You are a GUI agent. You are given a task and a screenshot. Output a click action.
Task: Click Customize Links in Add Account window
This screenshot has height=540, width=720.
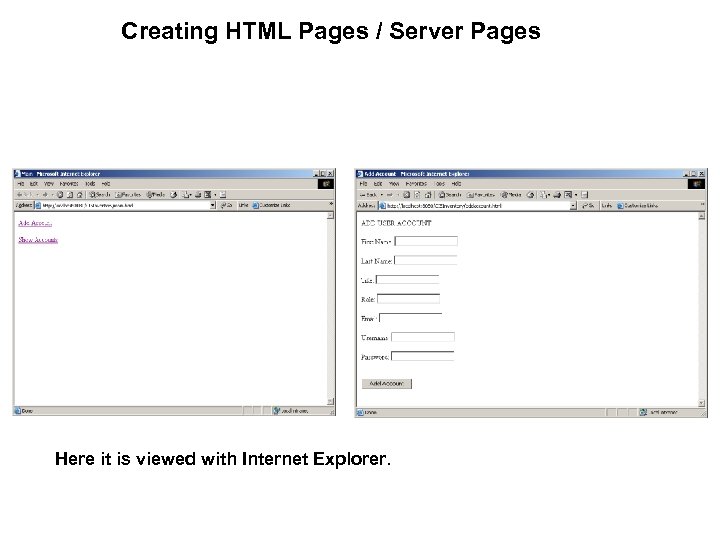(x=638, y=206)
